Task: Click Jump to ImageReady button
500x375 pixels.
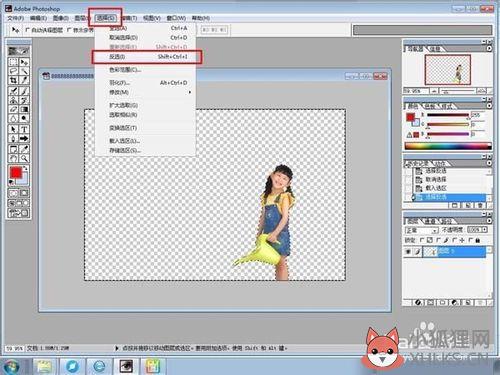Action: pyautogui.click(x=19, y=213)
